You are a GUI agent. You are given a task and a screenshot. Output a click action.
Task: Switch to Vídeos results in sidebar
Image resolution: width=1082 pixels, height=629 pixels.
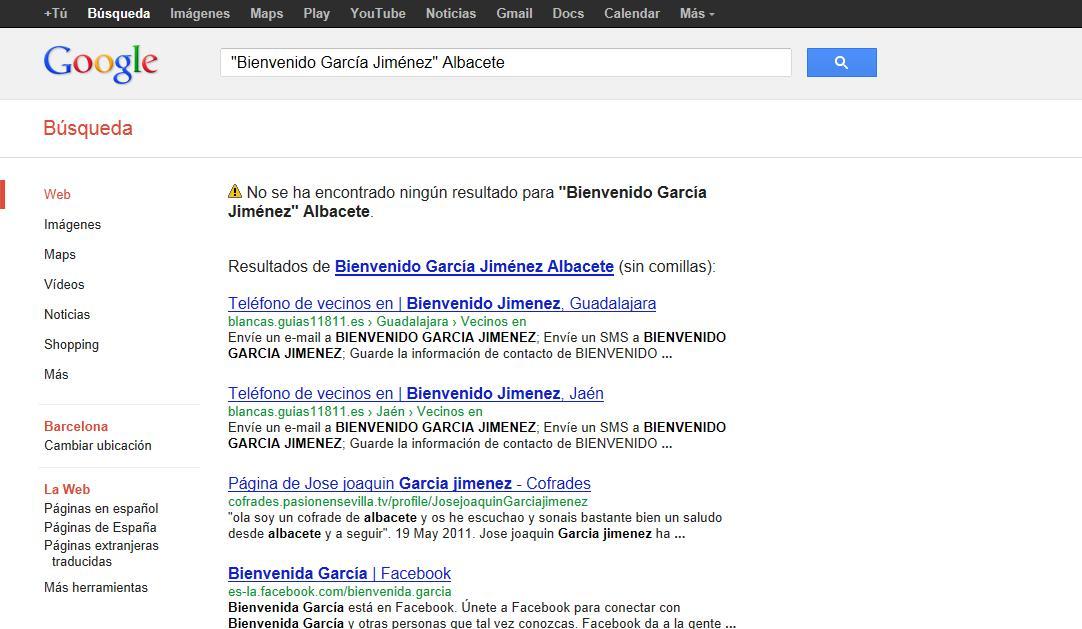pyautogui.click(x=64, y=284)
